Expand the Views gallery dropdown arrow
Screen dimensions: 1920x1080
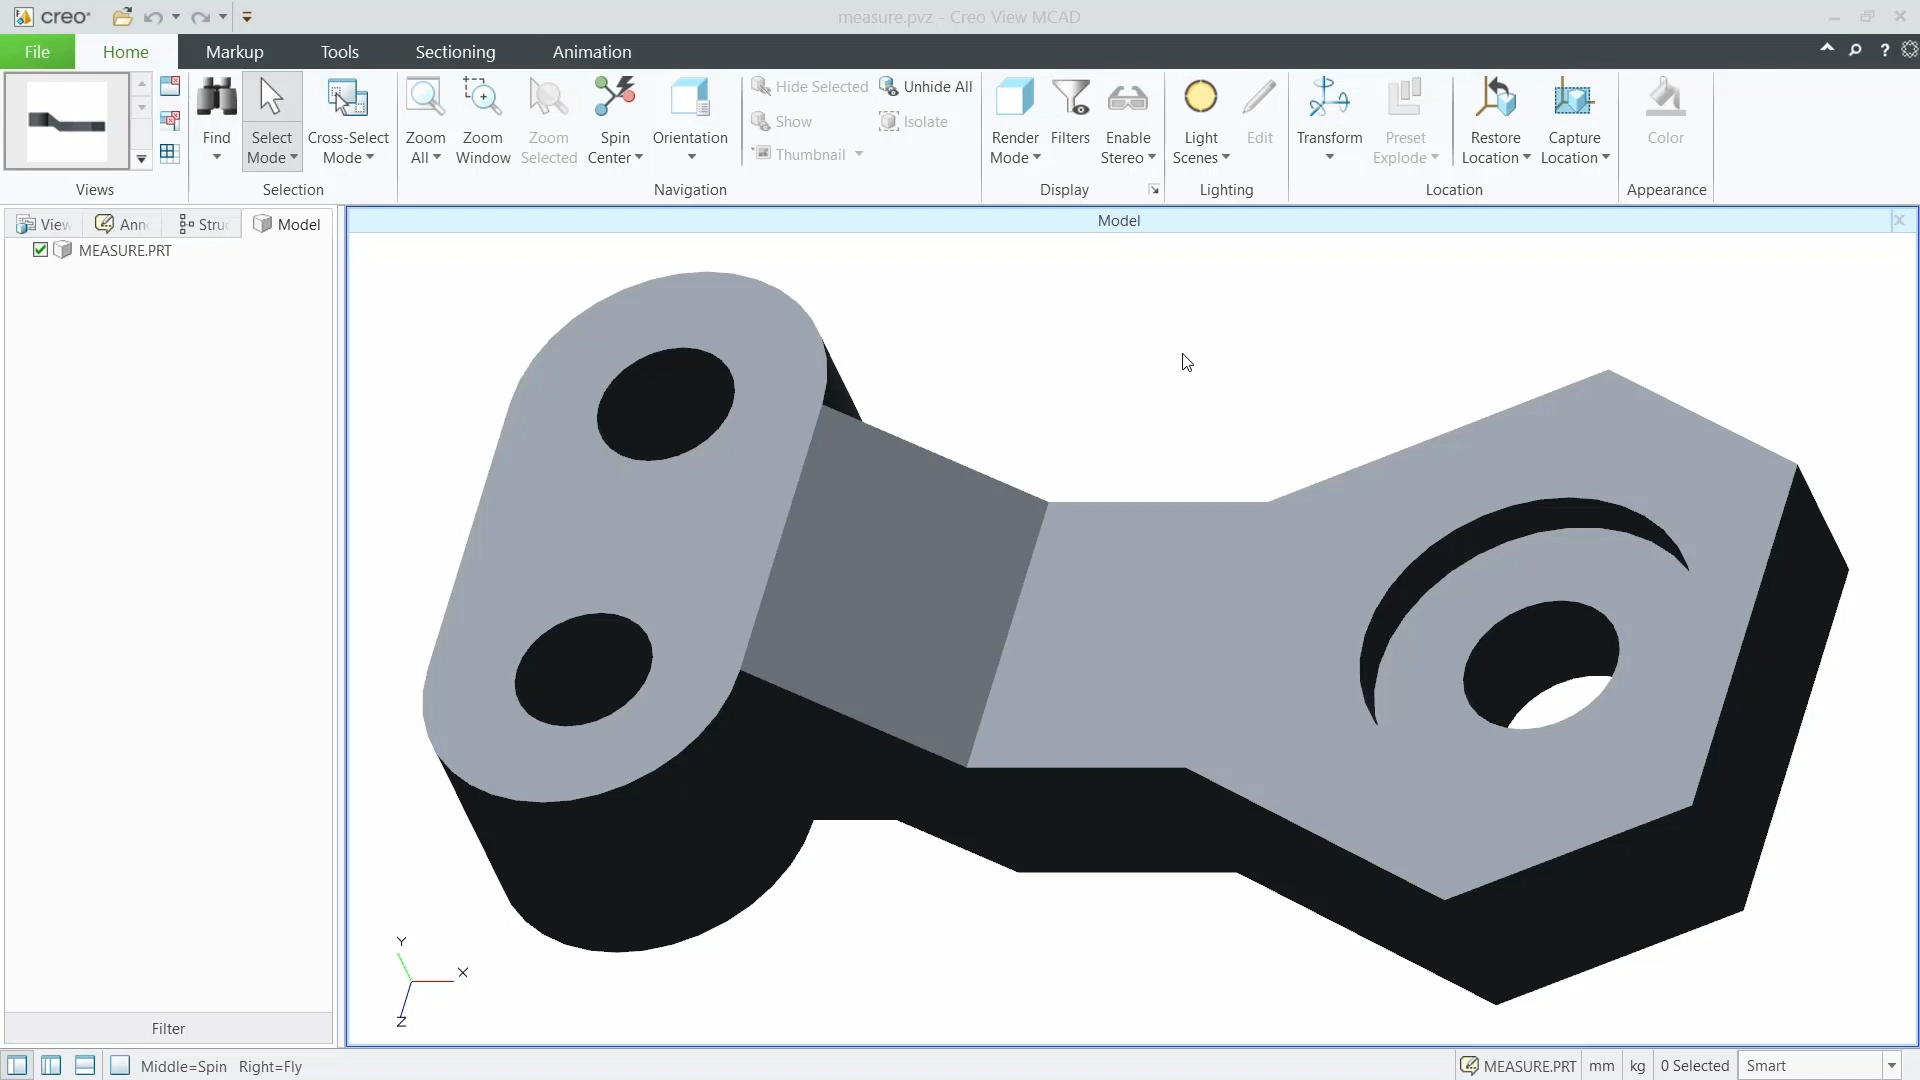coord(141,159)
